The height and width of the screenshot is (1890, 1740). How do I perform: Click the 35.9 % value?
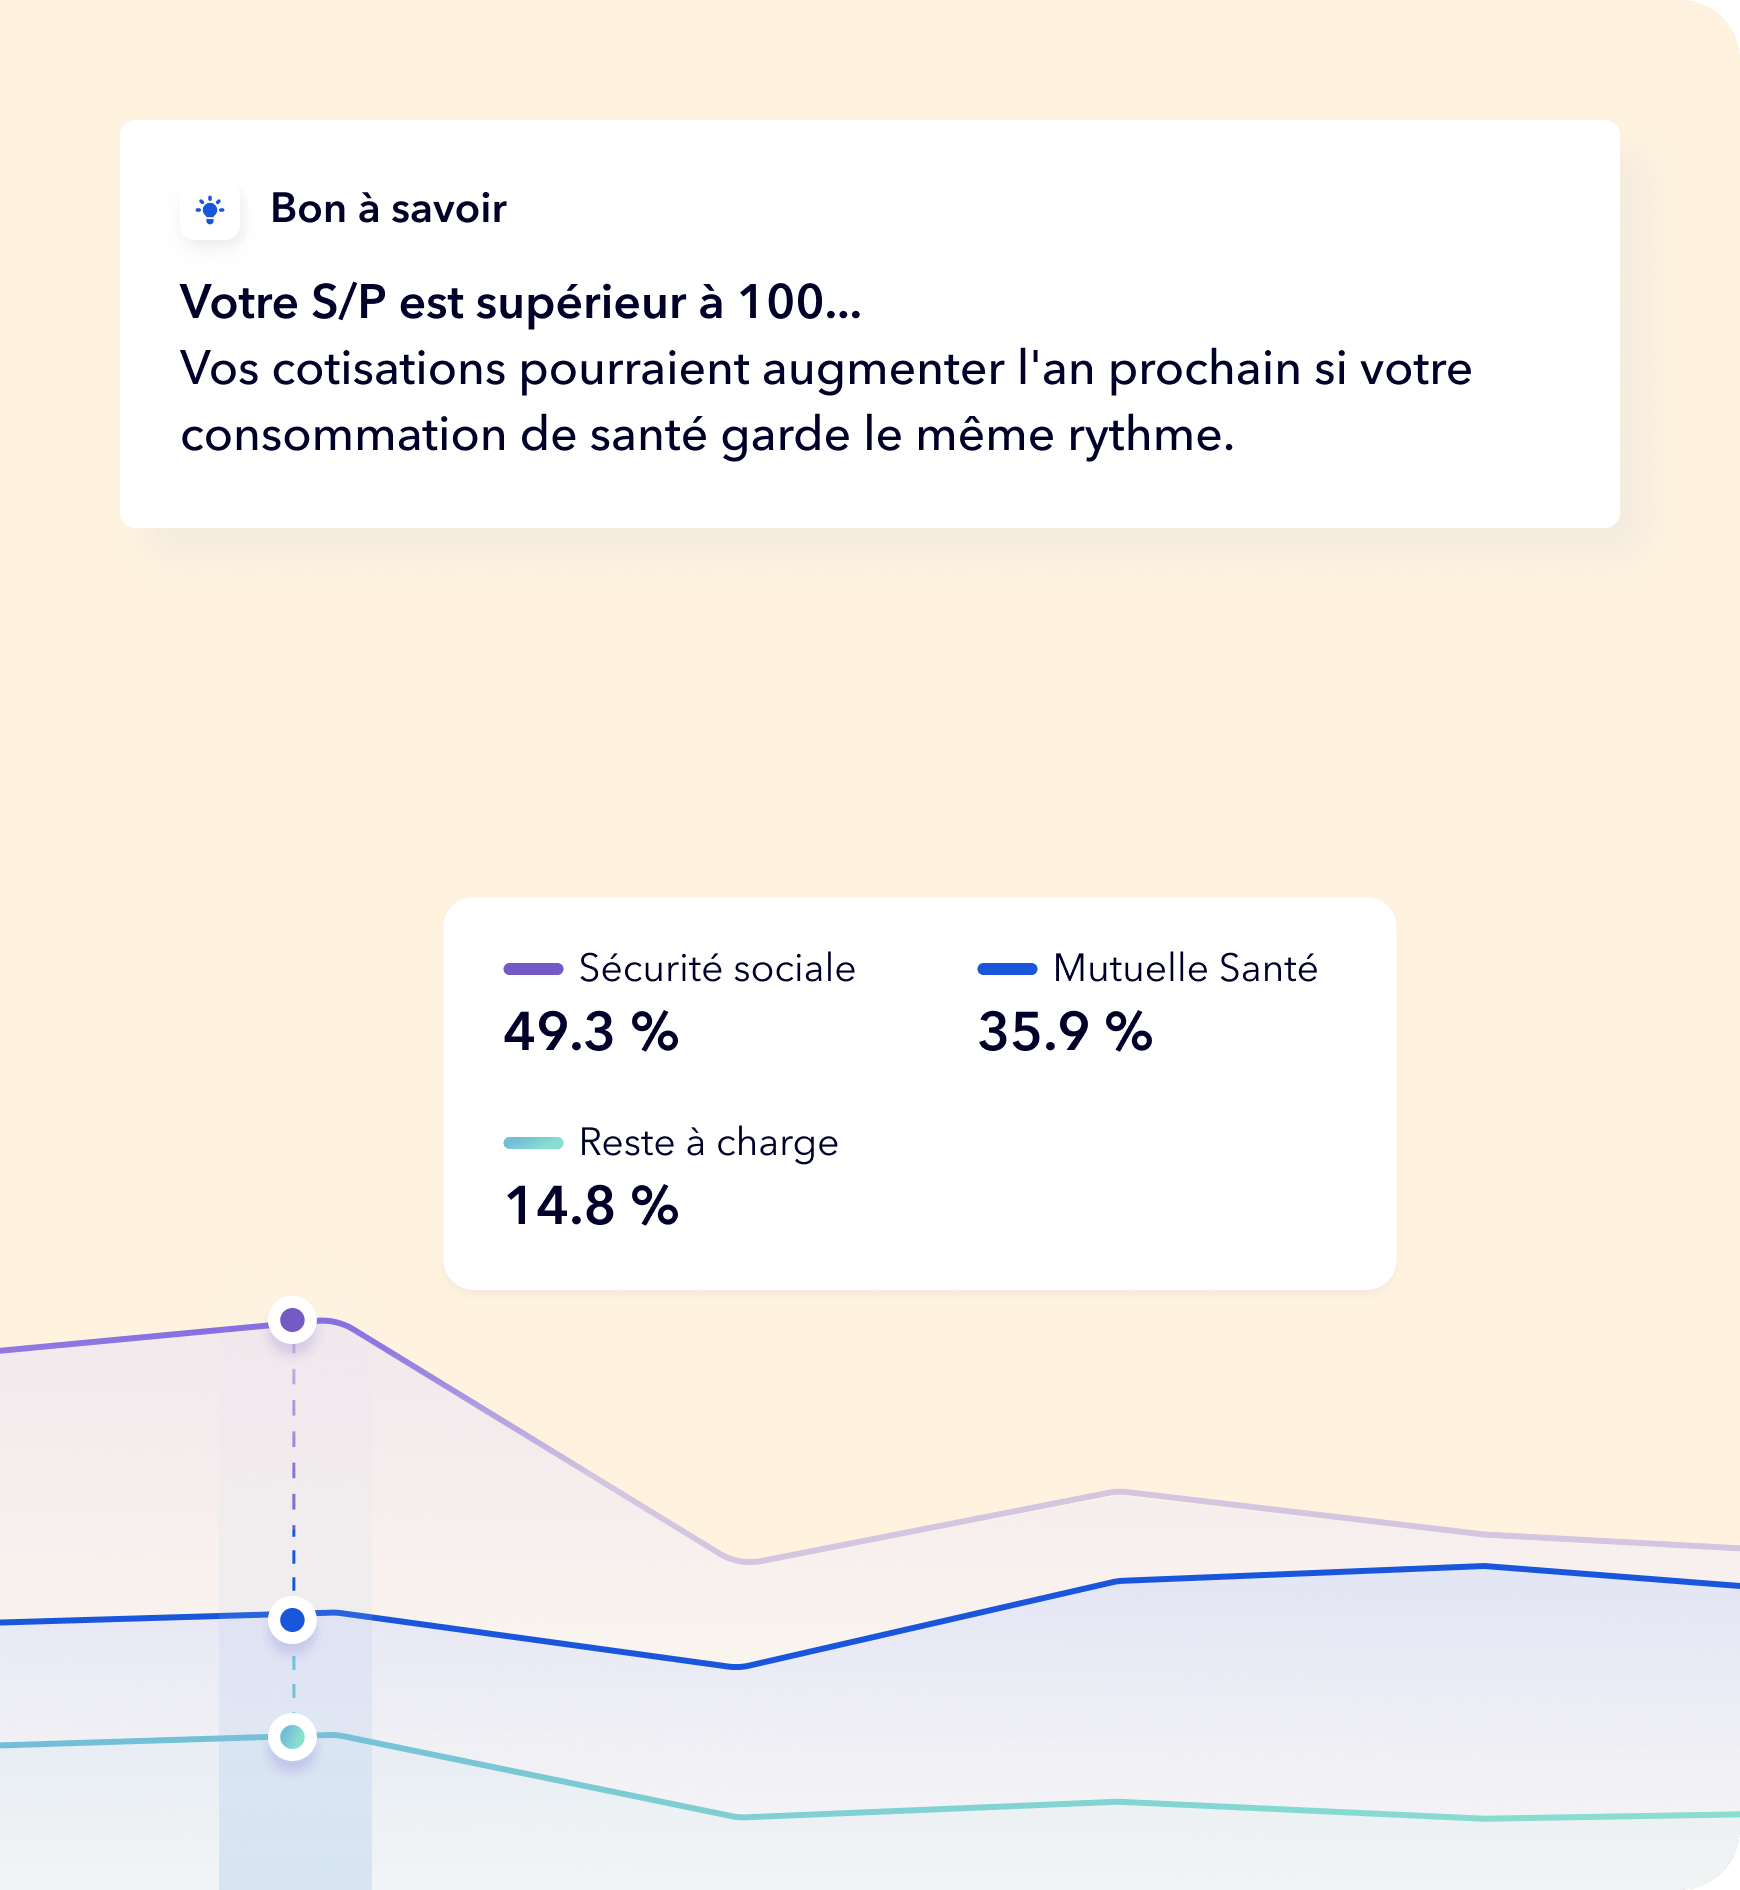click(x=1065, y=1031)
